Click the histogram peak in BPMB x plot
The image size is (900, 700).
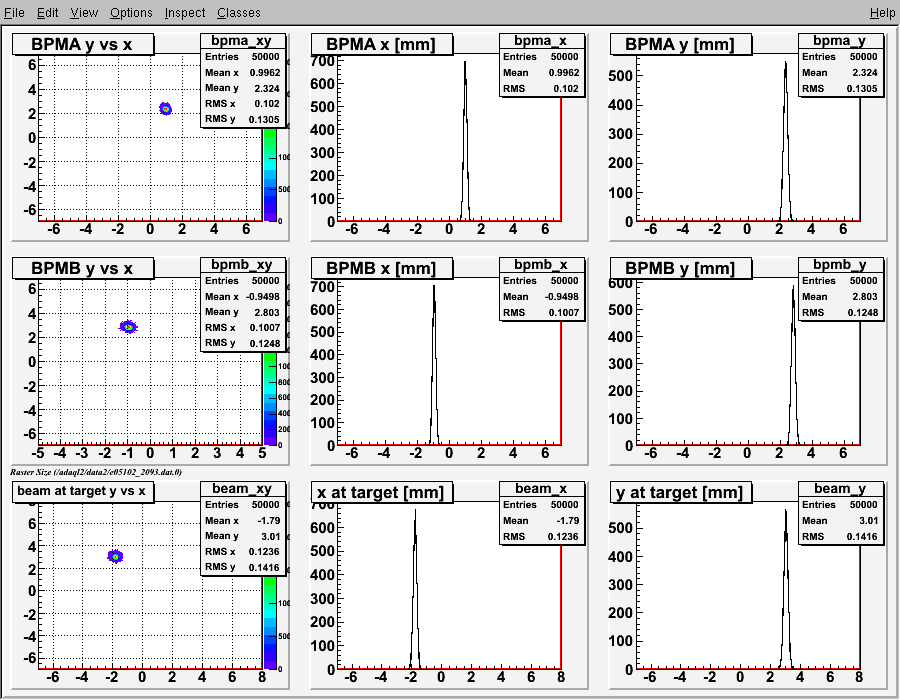(x=434, y=287)
